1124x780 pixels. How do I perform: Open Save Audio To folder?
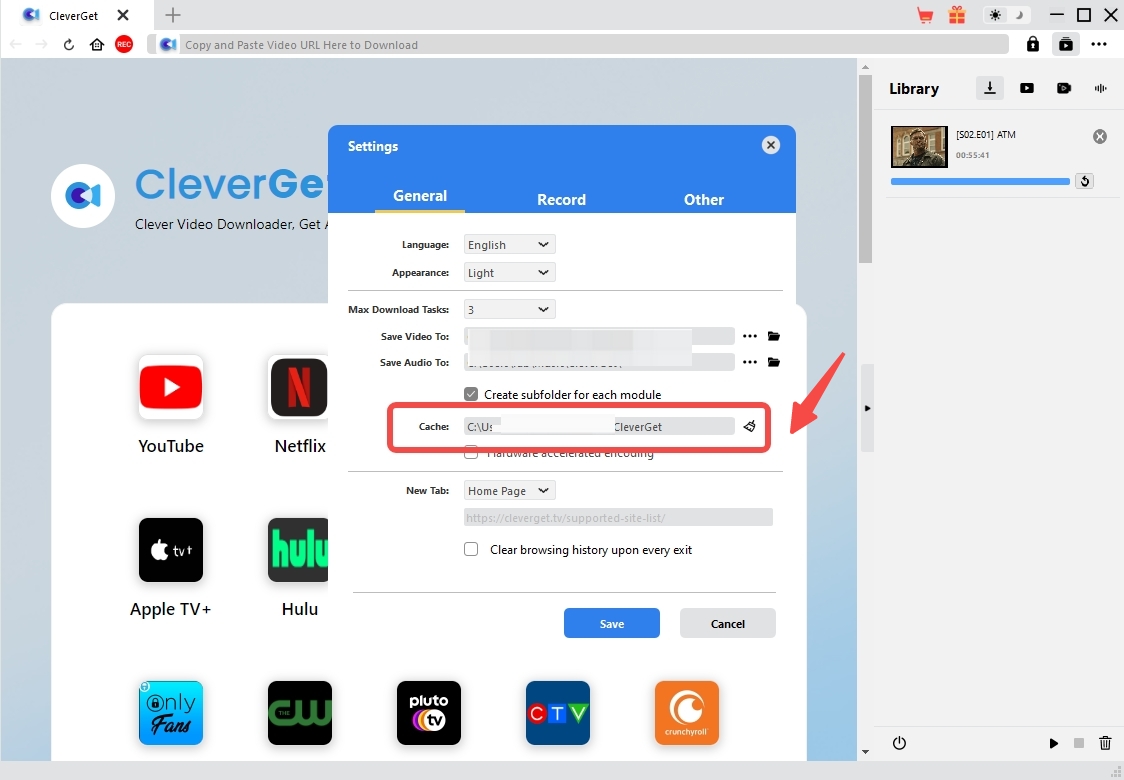tap(774, 362)
